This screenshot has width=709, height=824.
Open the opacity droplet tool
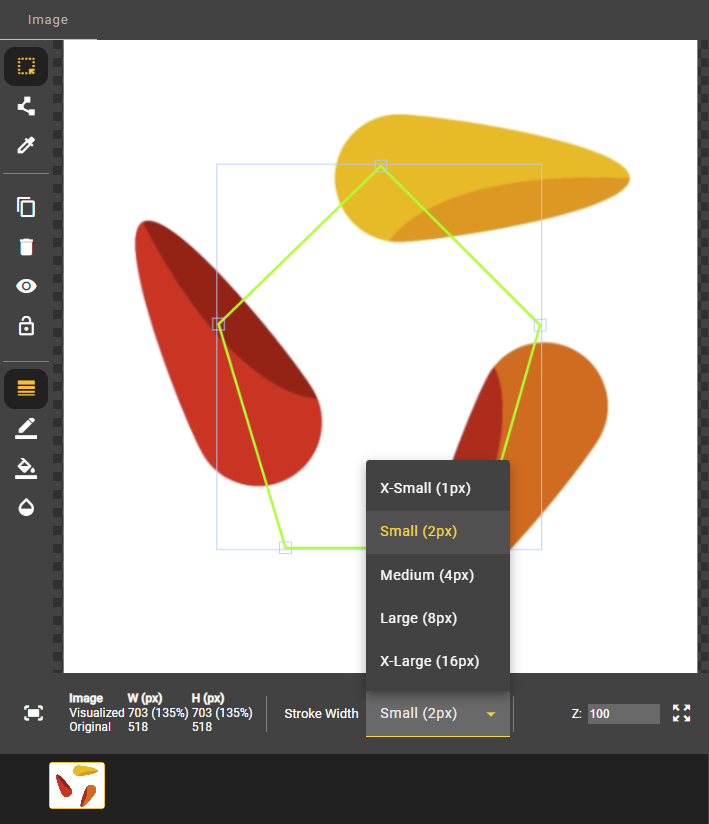tap(26, 507)
